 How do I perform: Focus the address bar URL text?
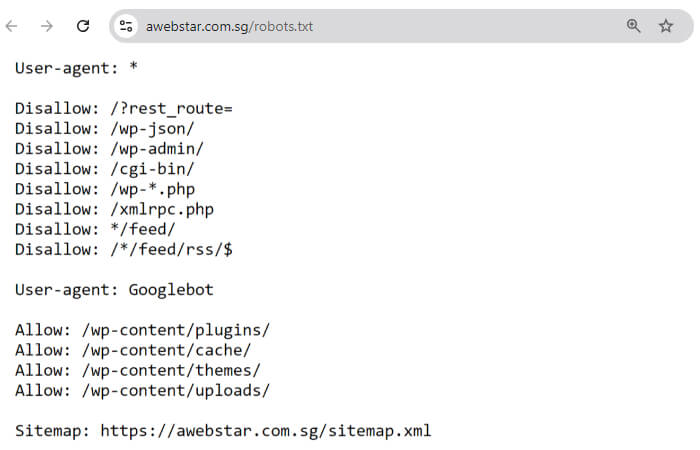pyautogui.click(x=228, y=26)
